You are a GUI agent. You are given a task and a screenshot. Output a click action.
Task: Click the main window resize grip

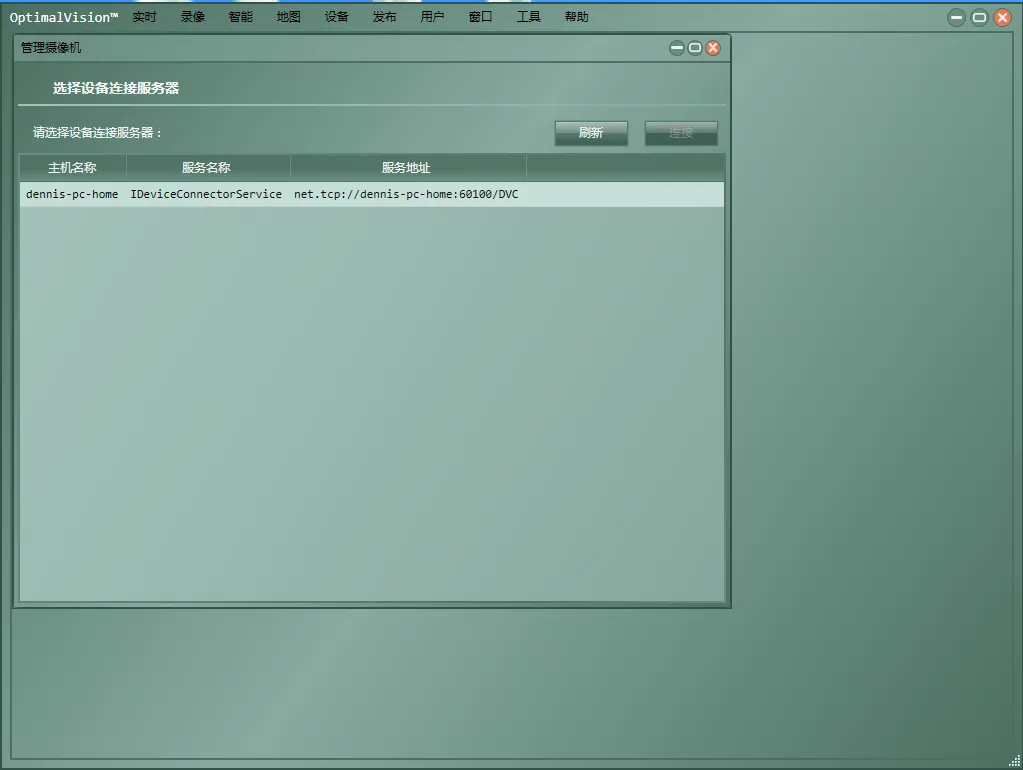[1015, 761]
